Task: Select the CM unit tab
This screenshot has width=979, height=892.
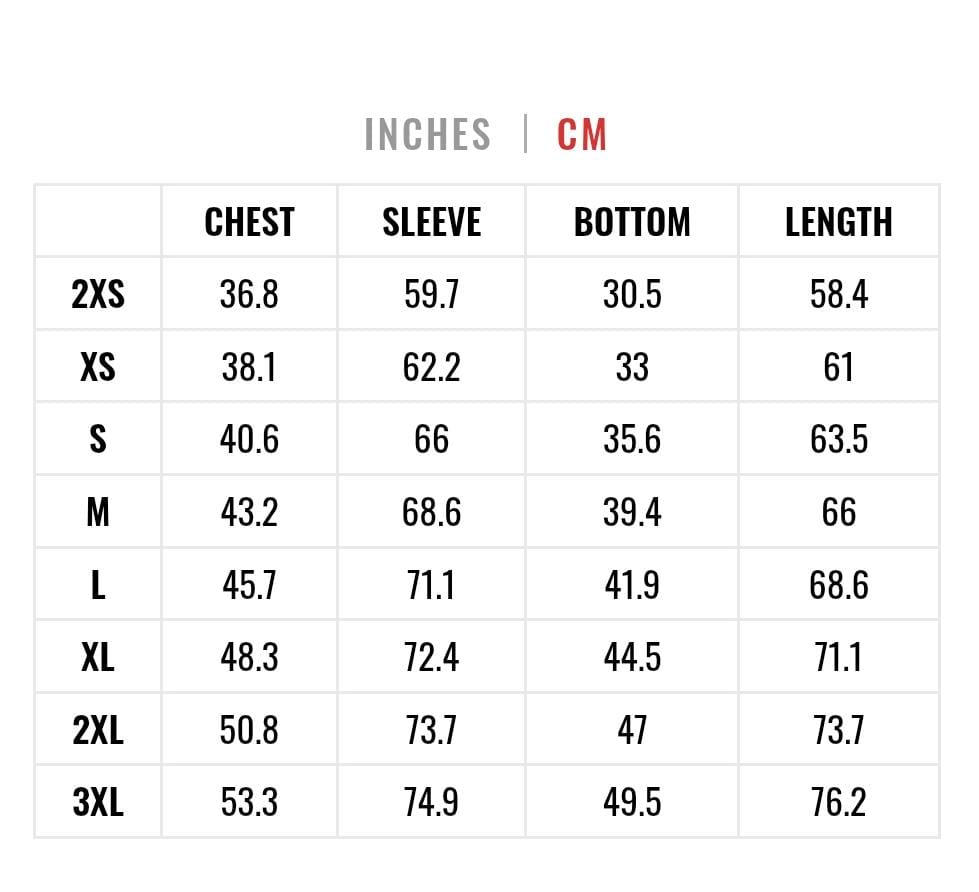Action: 582,134
